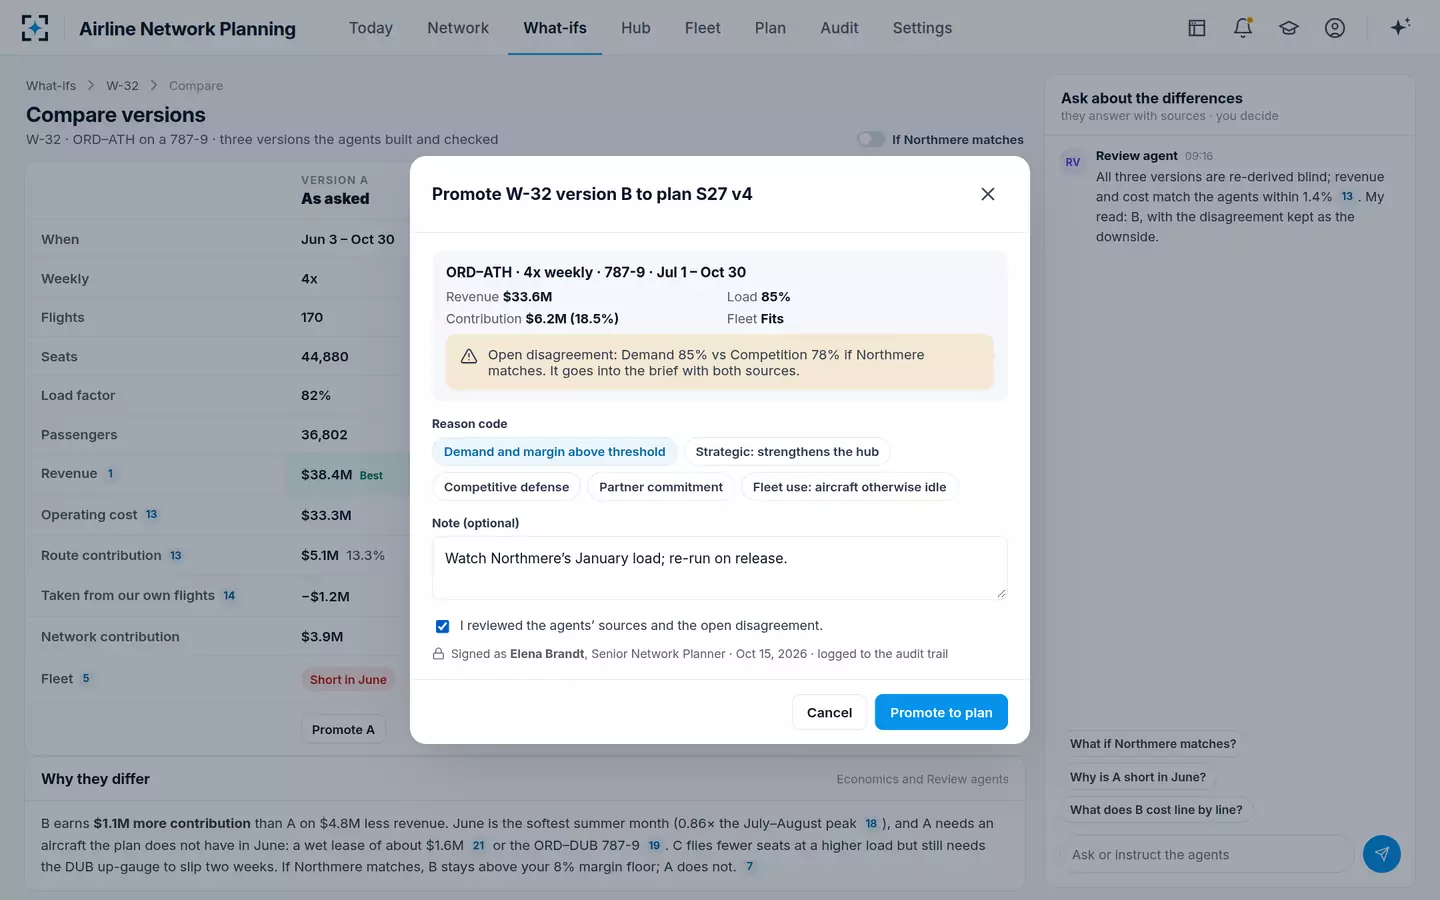This screenshot has height=900, width=1440.
Task: Open the user account icon
Action: pyautogui.click(x=1335, y=28)
